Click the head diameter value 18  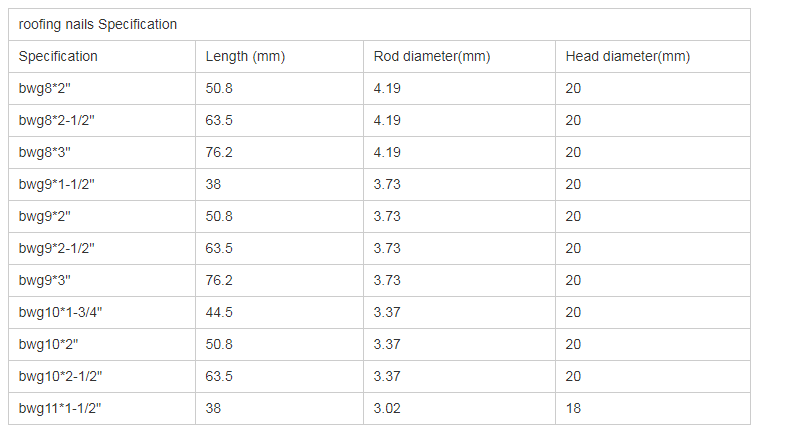pyautogui.click(x=573, y=408)
